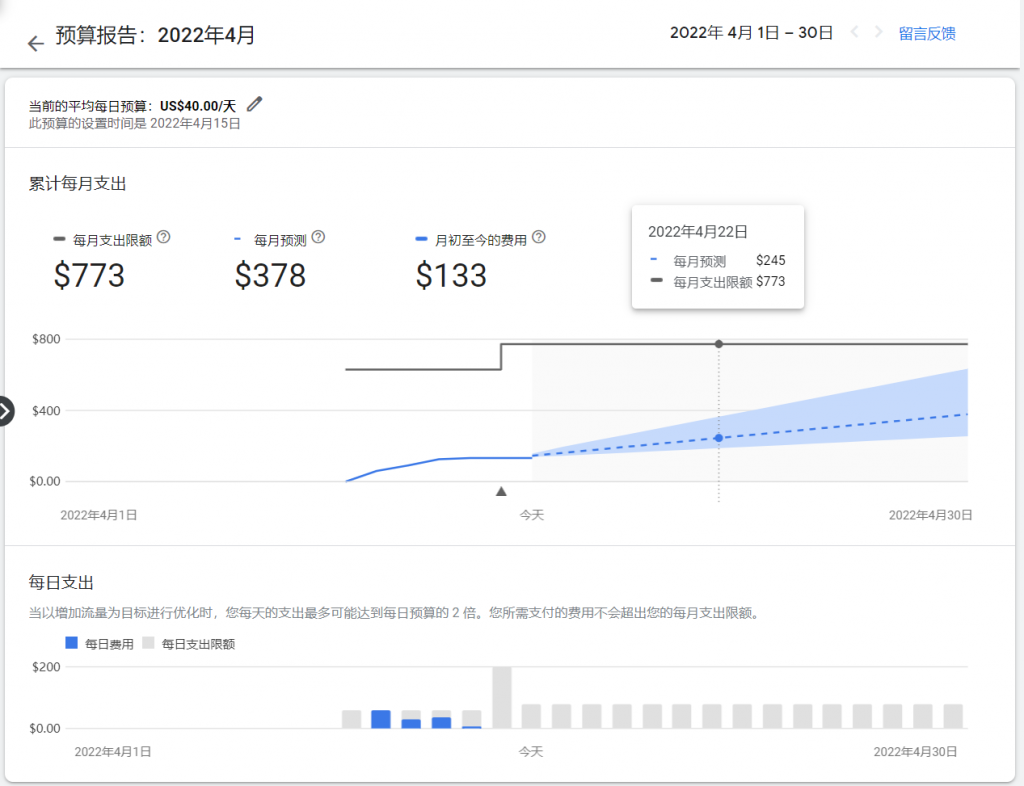Click the $133 month-to-date cost value
The width and height of the screenshot is (1024, 786).
click(451, 275)
